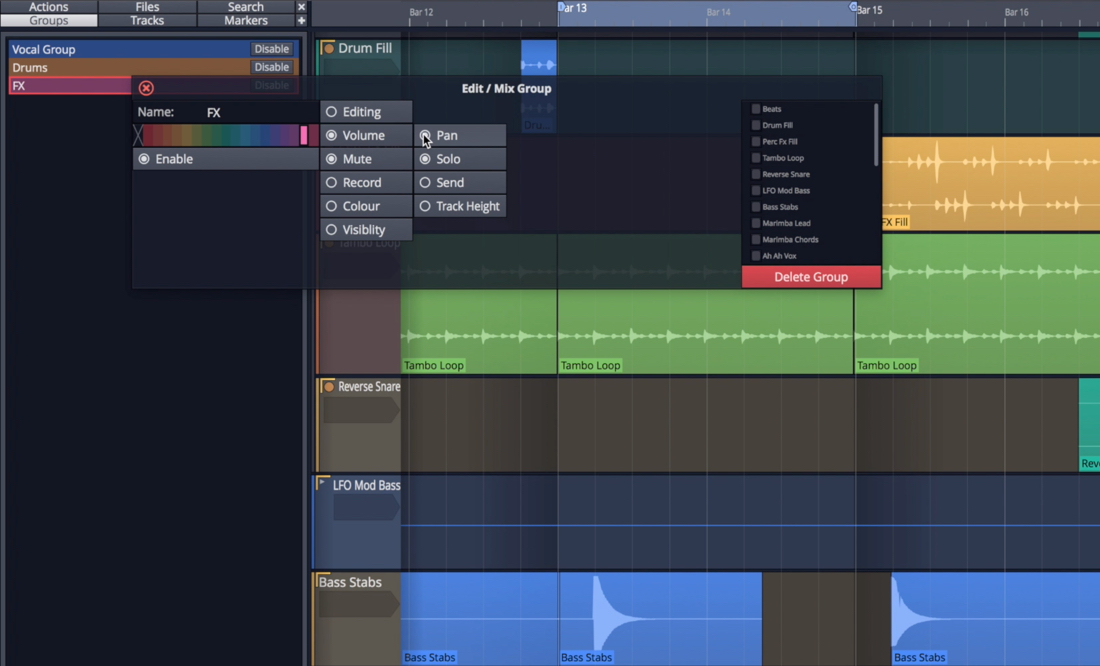Screen dimensions: 1100x666
Task: Open the Markers tab
Action: click(245, 20)
